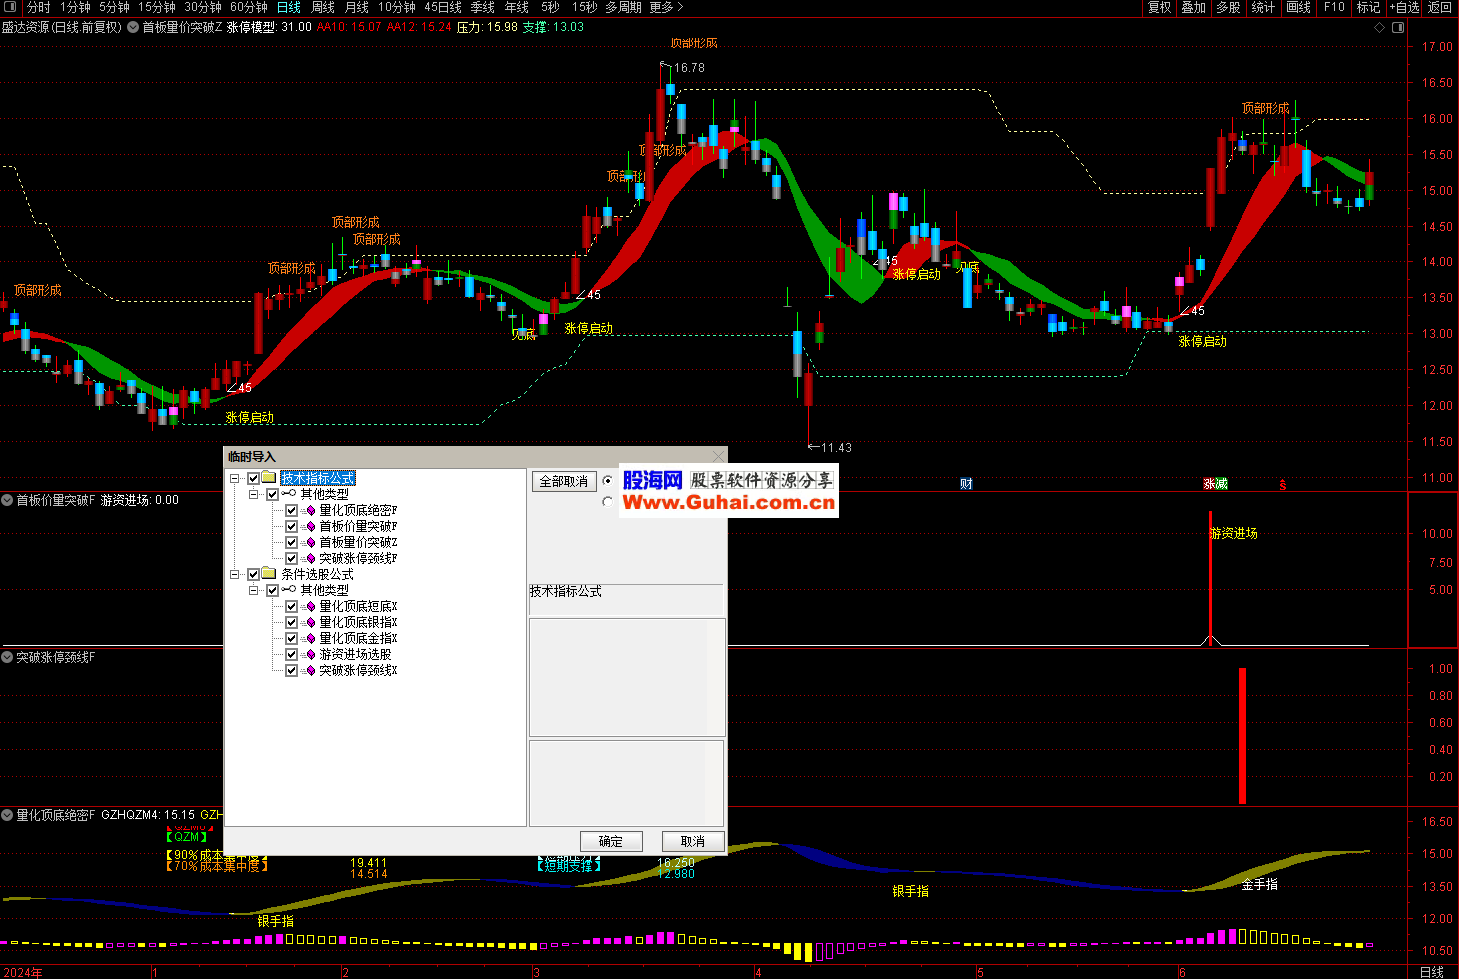Switch to the 月线 period

[x=357, y=7]
